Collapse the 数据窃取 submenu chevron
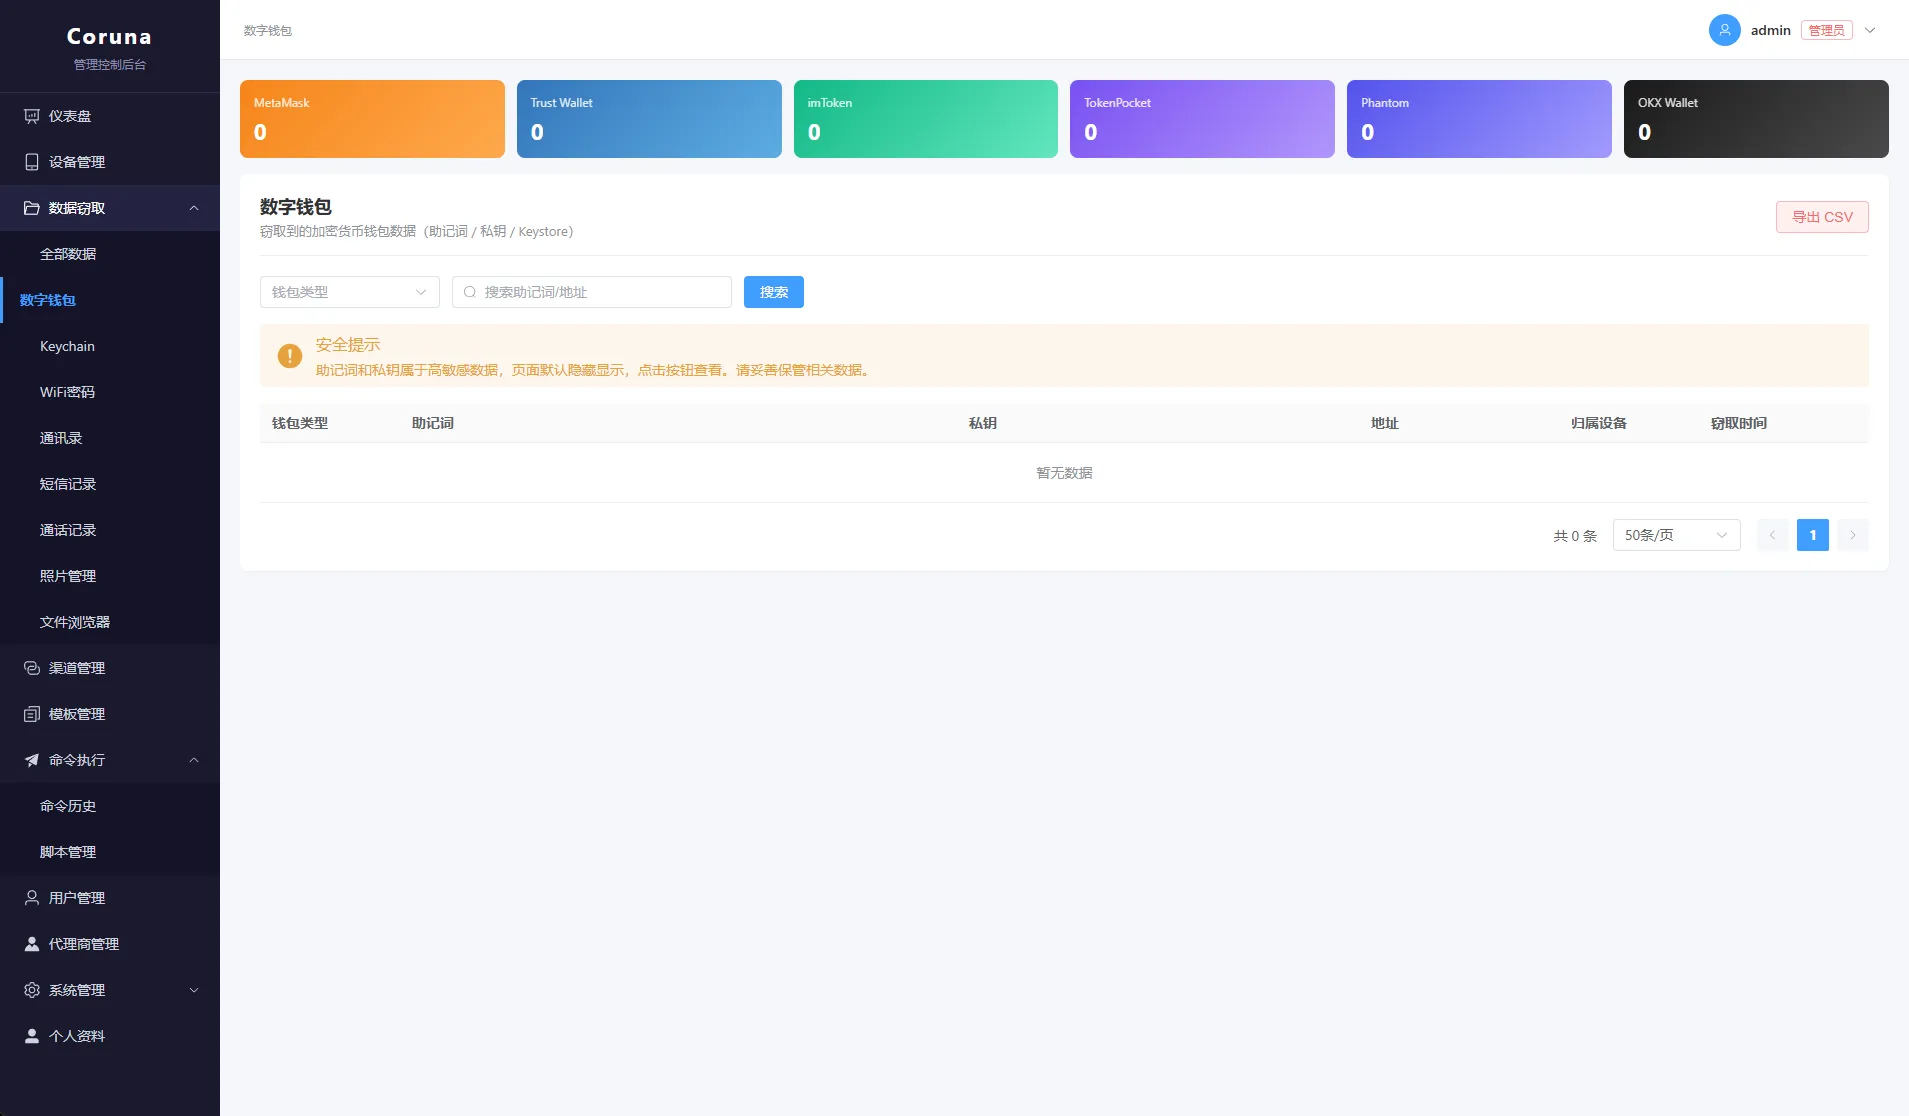This screenshot has width=1909, height=1116. (x=194, y=208)
